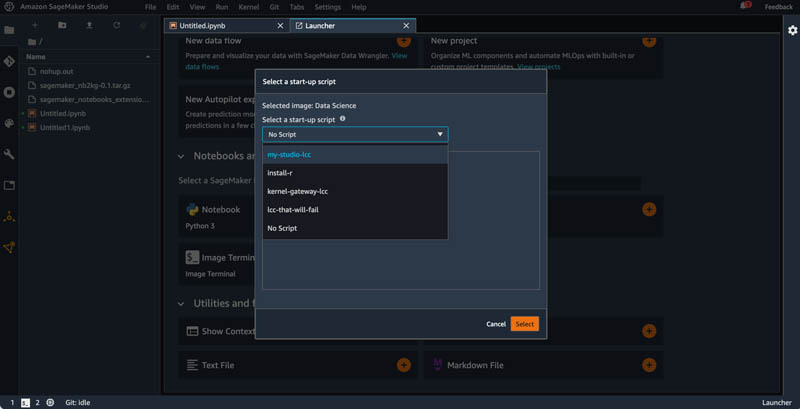Open the Help menu
Viewport: 800px width, 409px height.
(359, 7)
